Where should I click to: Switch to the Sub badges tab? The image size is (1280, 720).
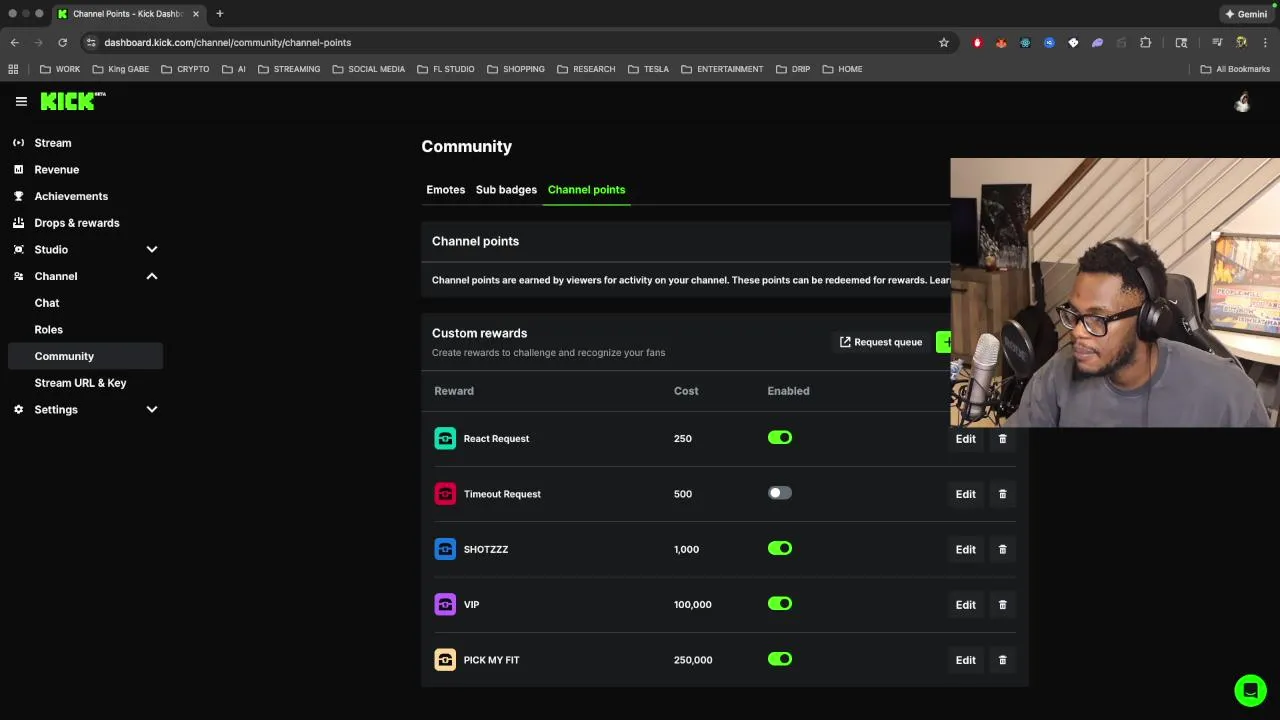click(506, 190)
